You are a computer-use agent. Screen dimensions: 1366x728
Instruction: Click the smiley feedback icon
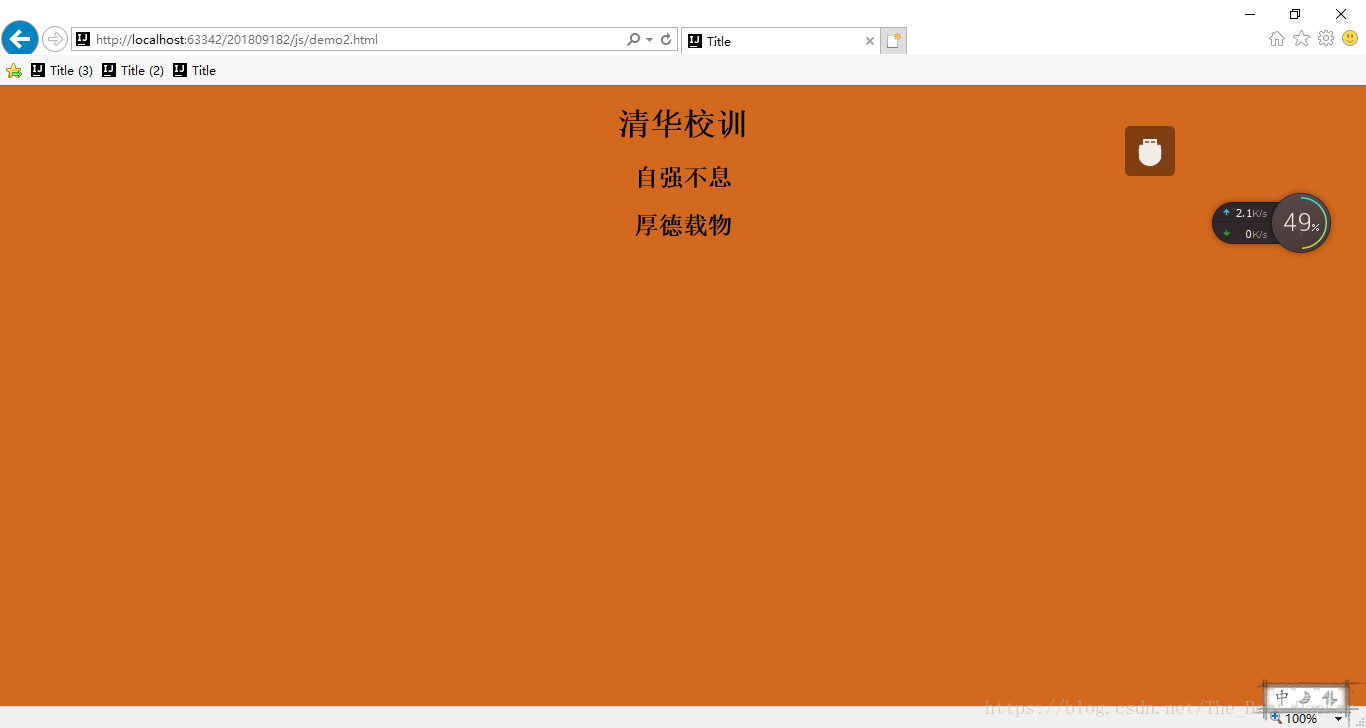(x=1350, y=38)
